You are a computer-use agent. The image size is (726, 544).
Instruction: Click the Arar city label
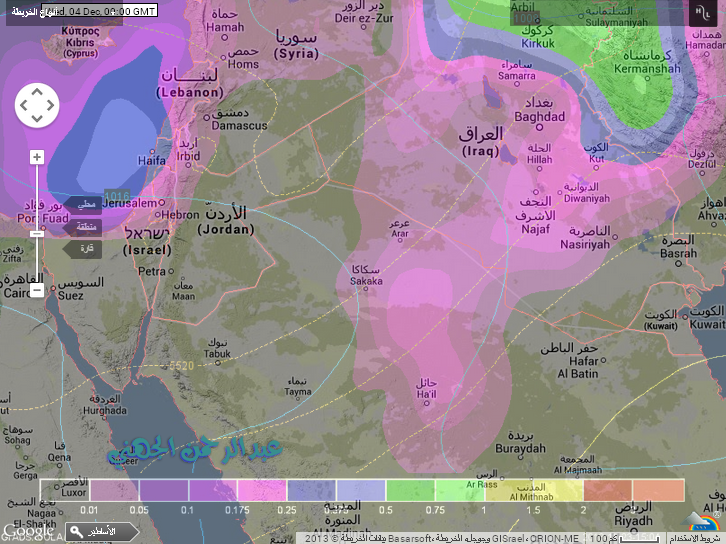click(x=400, y=233)
